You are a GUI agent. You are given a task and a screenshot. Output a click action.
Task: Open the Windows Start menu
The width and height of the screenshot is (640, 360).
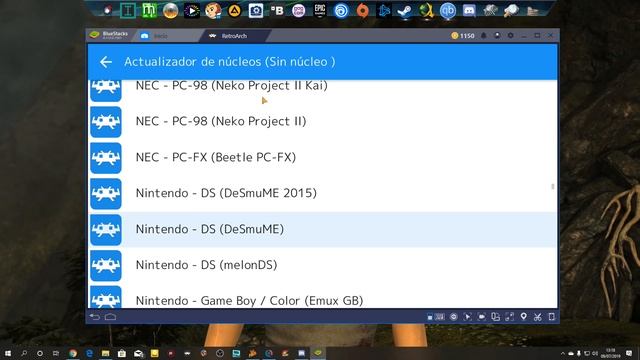click(x=8, y=353)
